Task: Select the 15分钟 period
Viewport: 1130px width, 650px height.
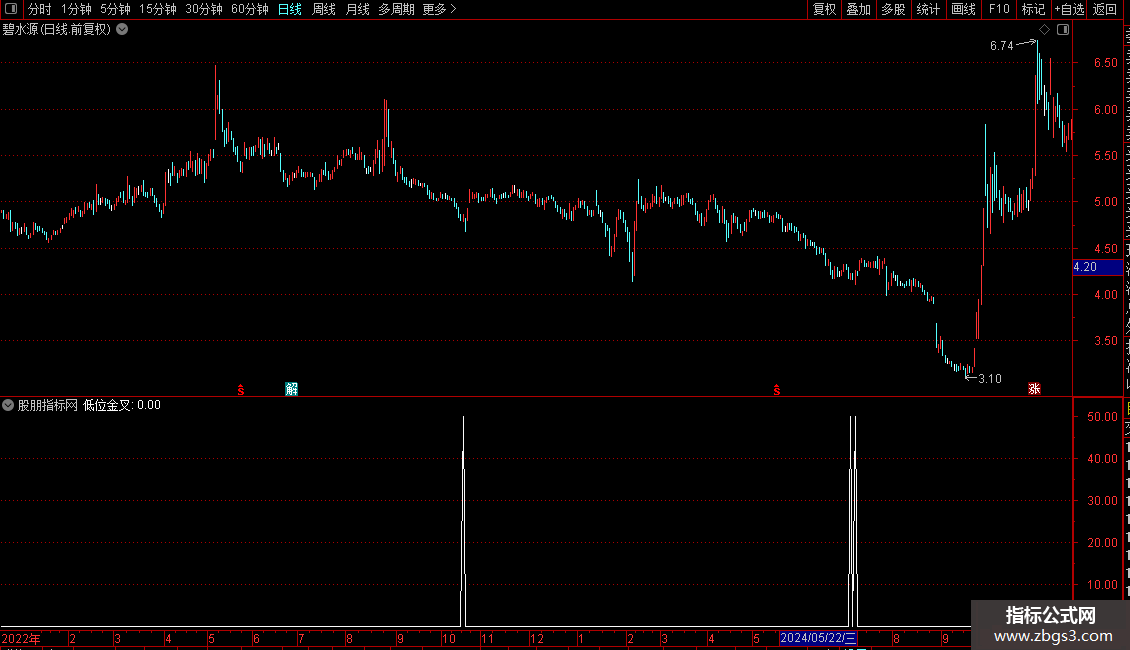Action: tap(158, 9)
